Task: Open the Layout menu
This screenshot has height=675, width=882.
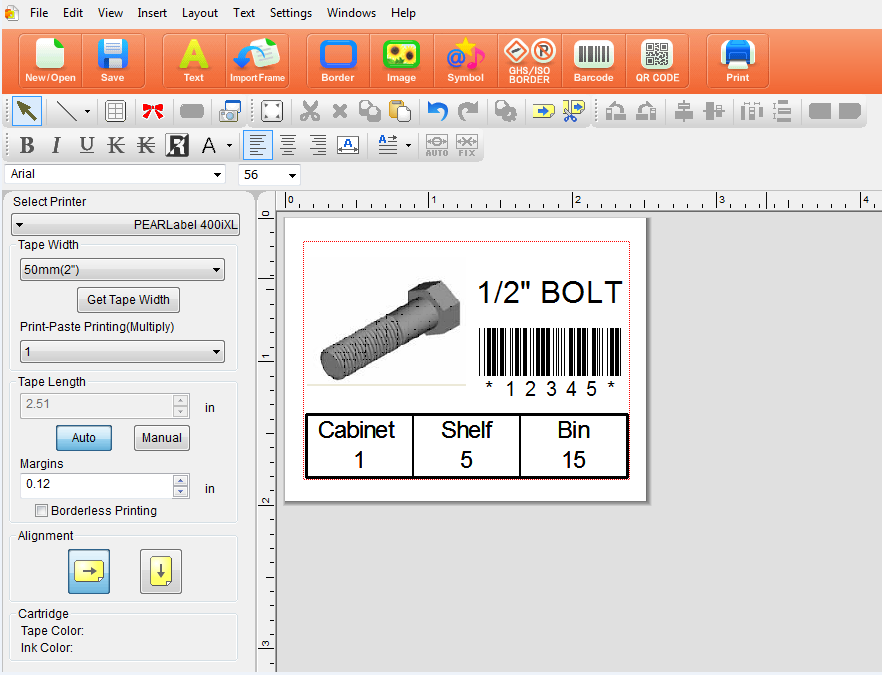Action: pos(200,13)
